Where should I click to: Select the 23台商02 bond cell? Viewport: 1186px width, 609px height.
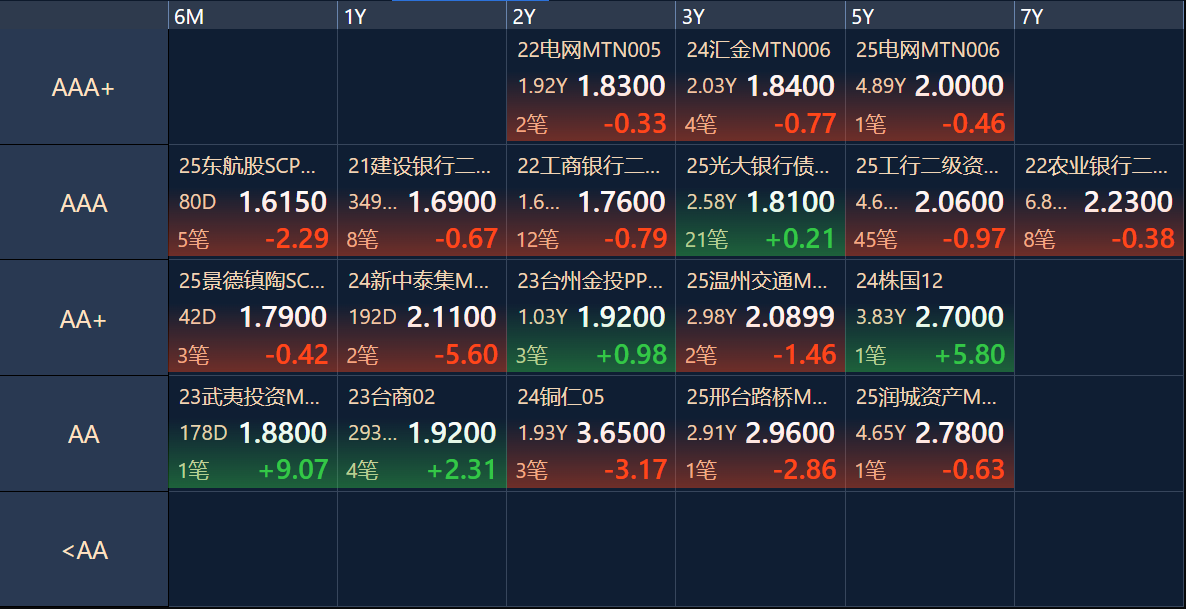point(422,434)
